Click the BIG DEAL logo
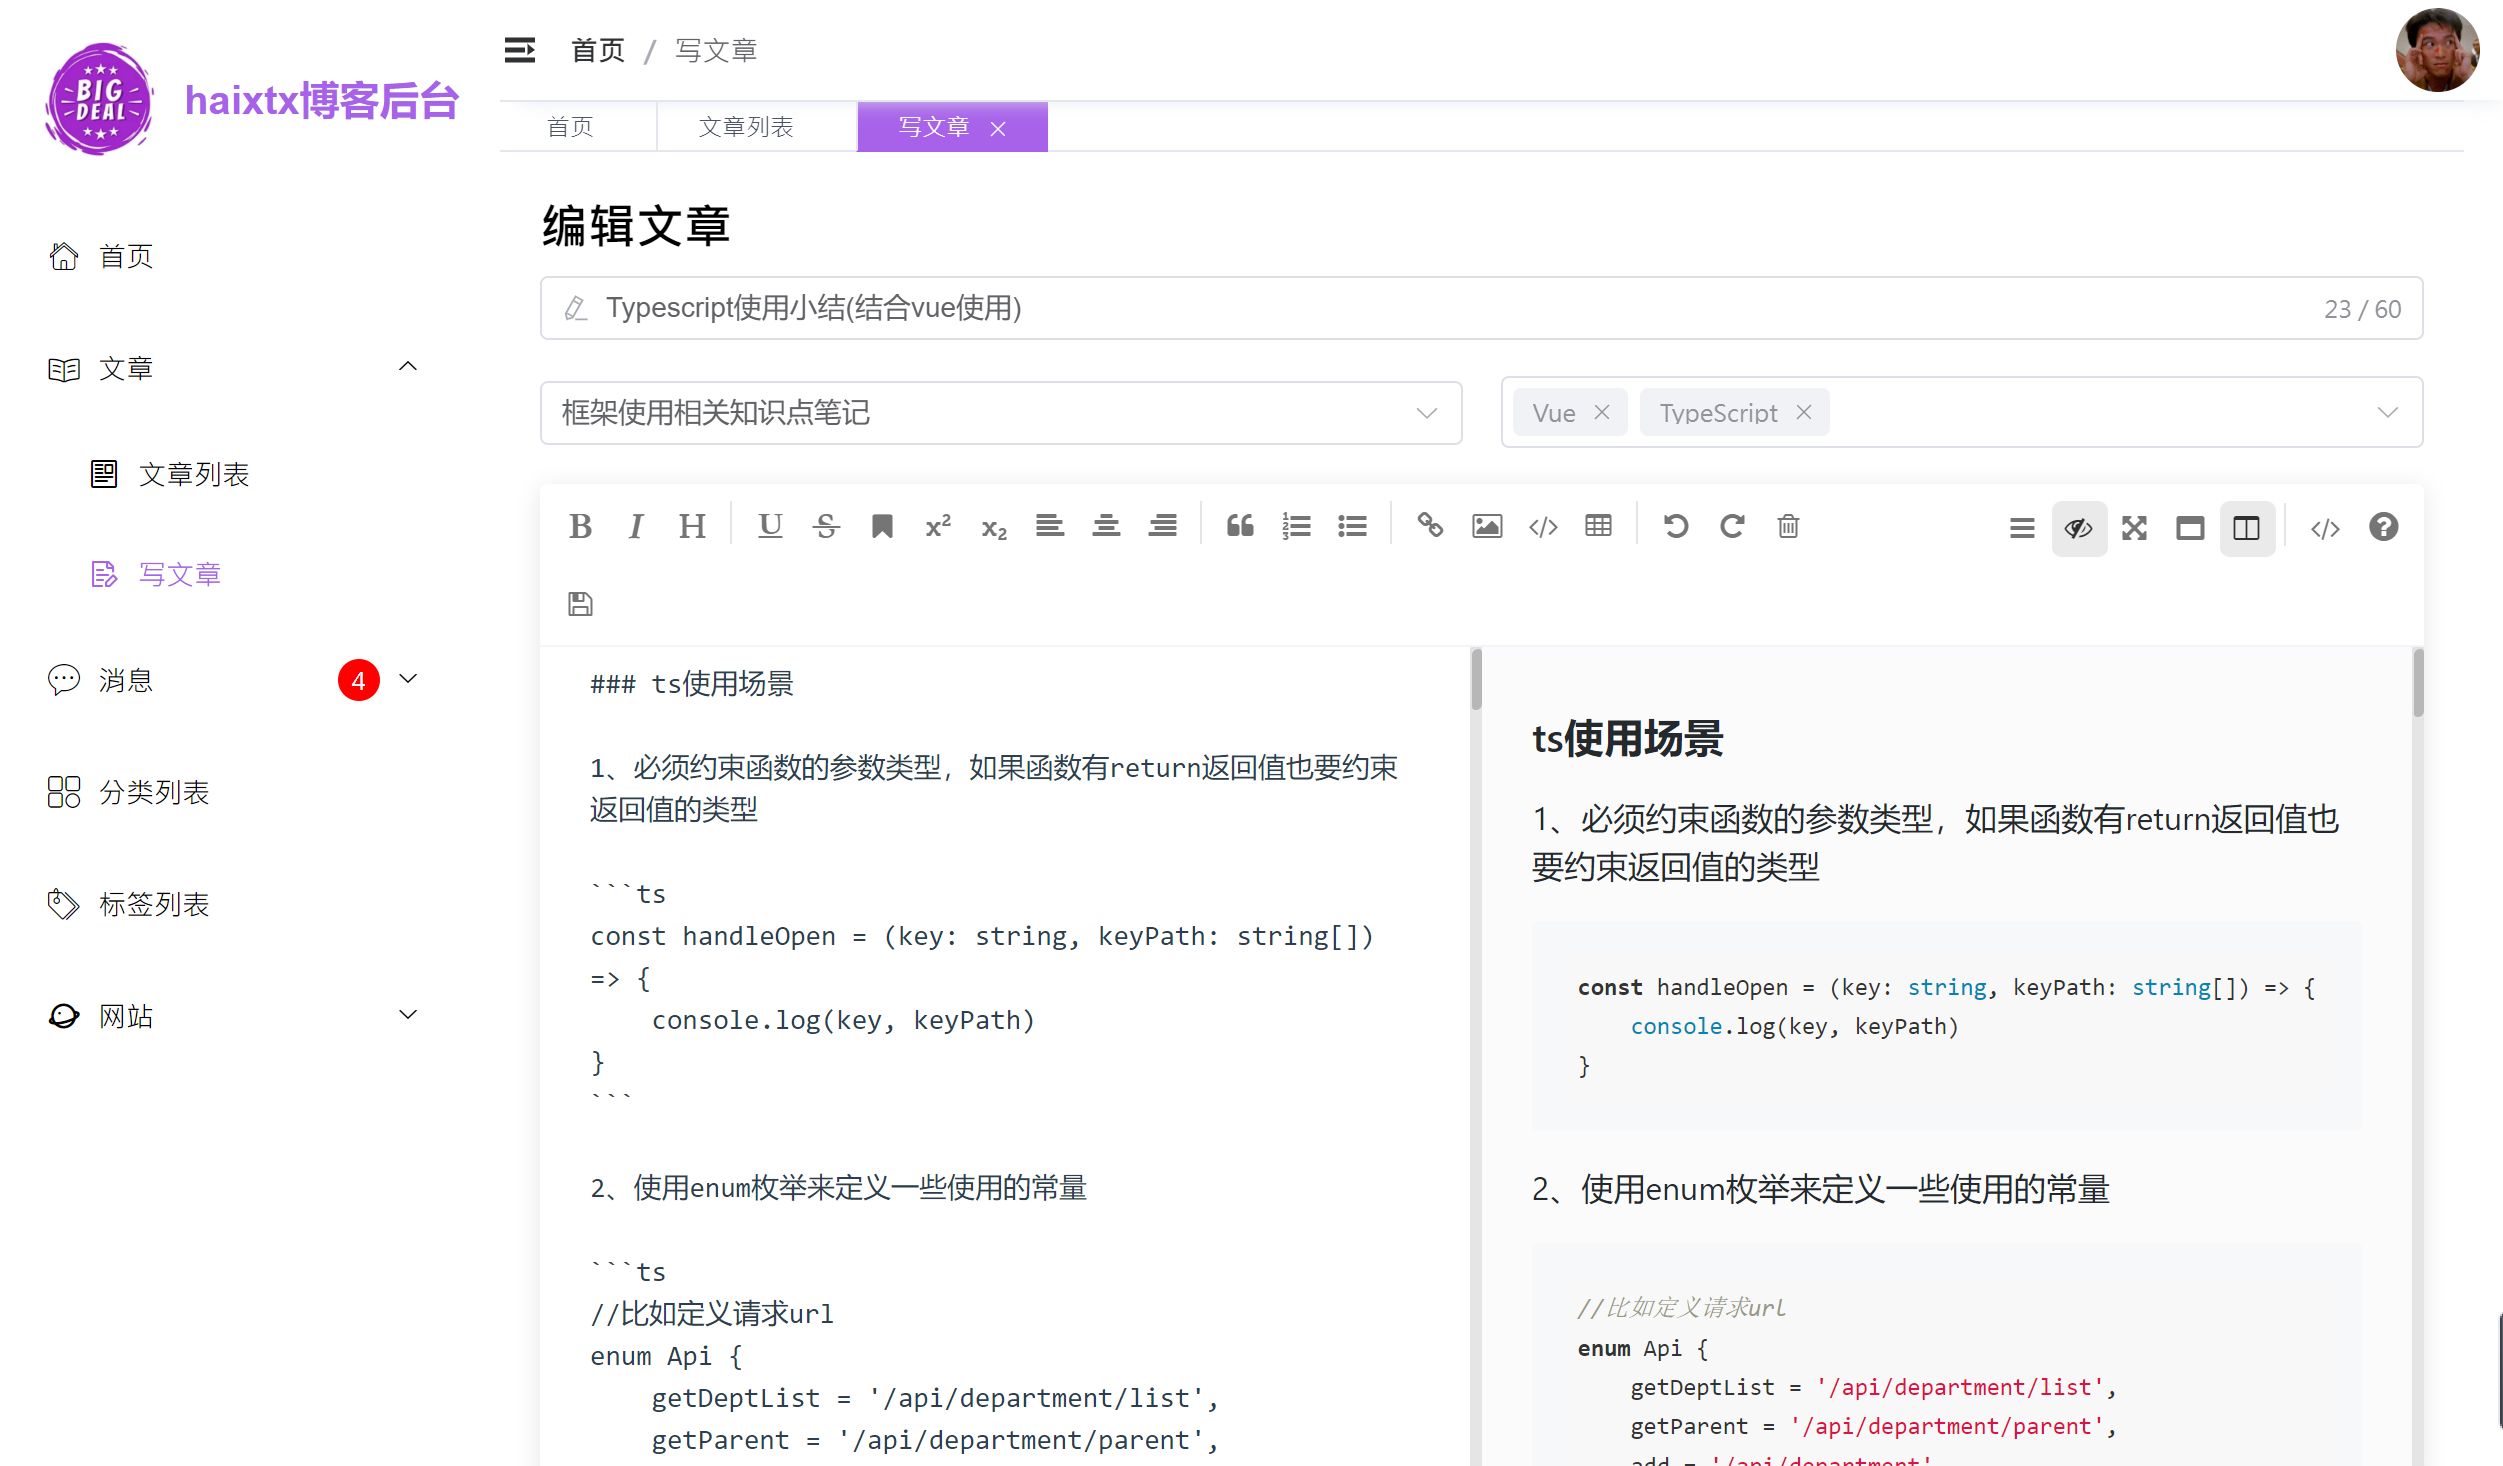Image resolution: width=2503 pixels, height=1466 pixels. point(99,99)
